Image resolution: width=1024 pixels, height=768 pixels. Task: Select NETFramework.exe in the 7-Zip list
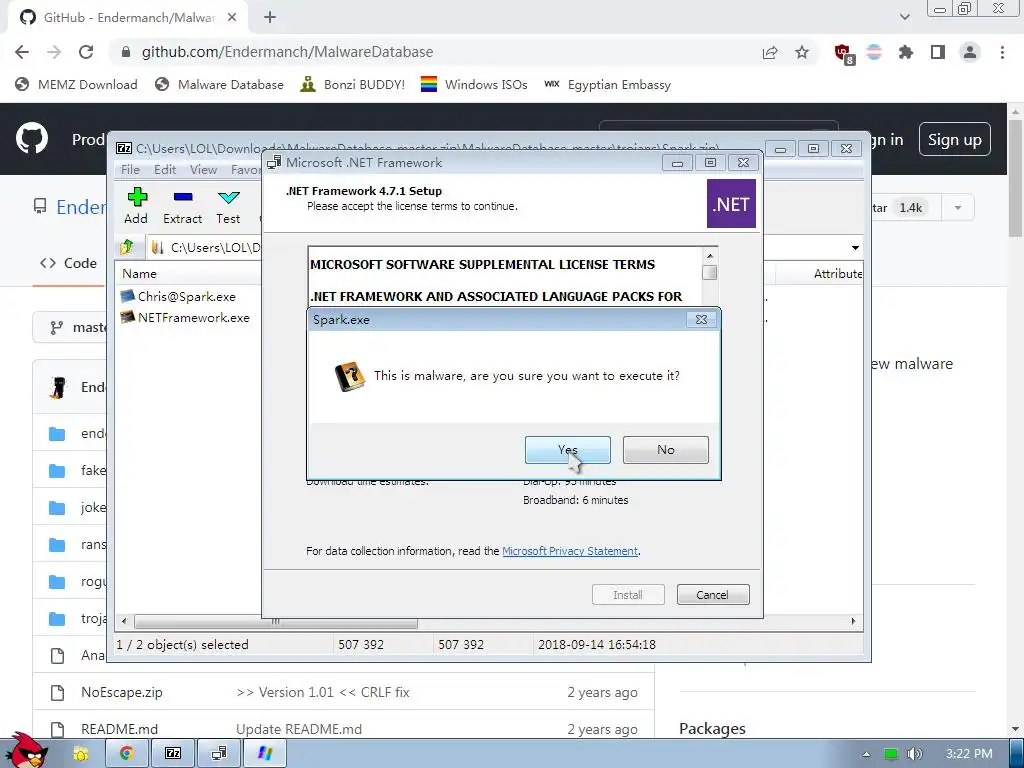(x=185, y=317)
